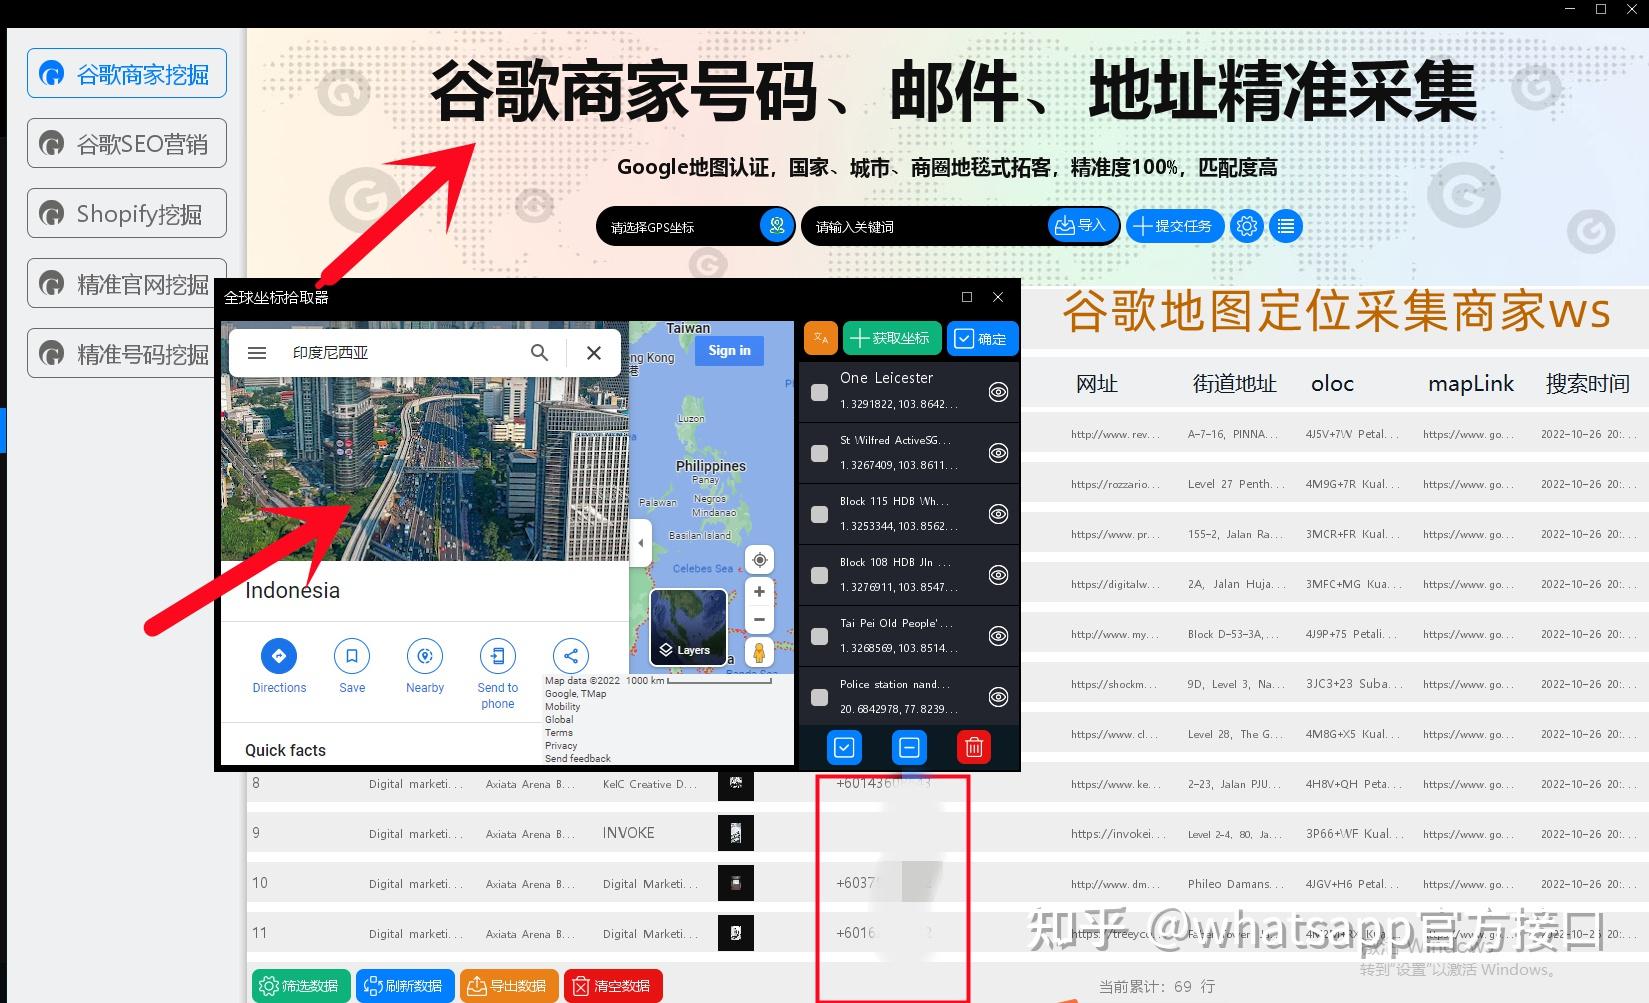Check the One Leicester coordinate checkbox

[x=819, y=392]
